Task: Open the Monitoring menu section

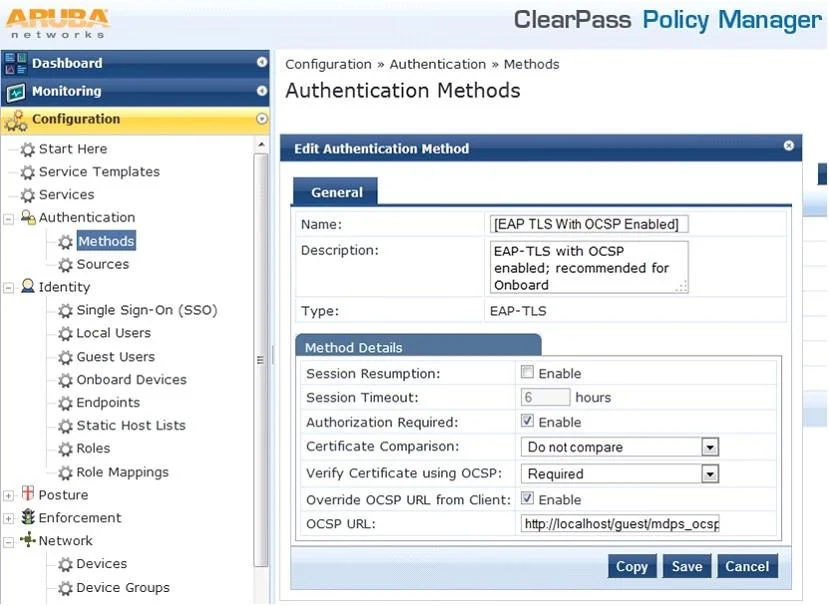Action: (135, 91)
